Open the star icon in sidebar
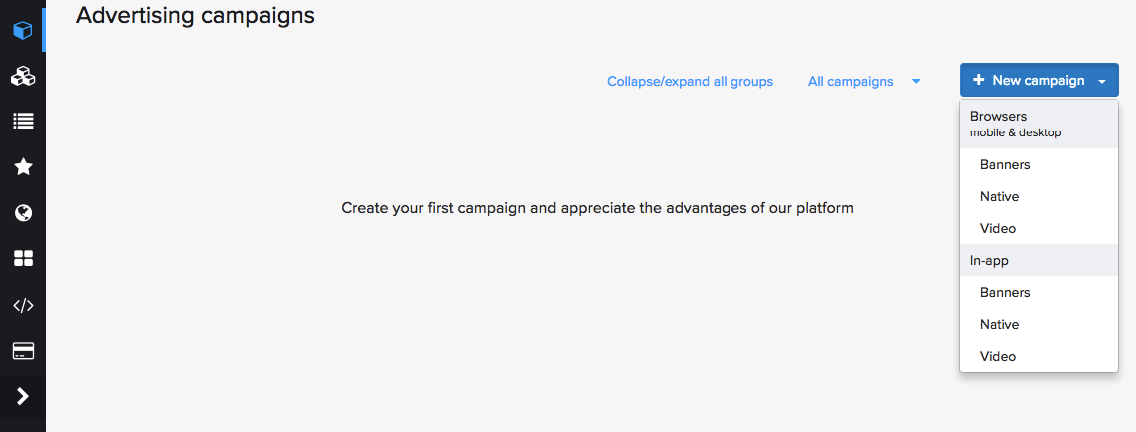 [x=22, y=167]
